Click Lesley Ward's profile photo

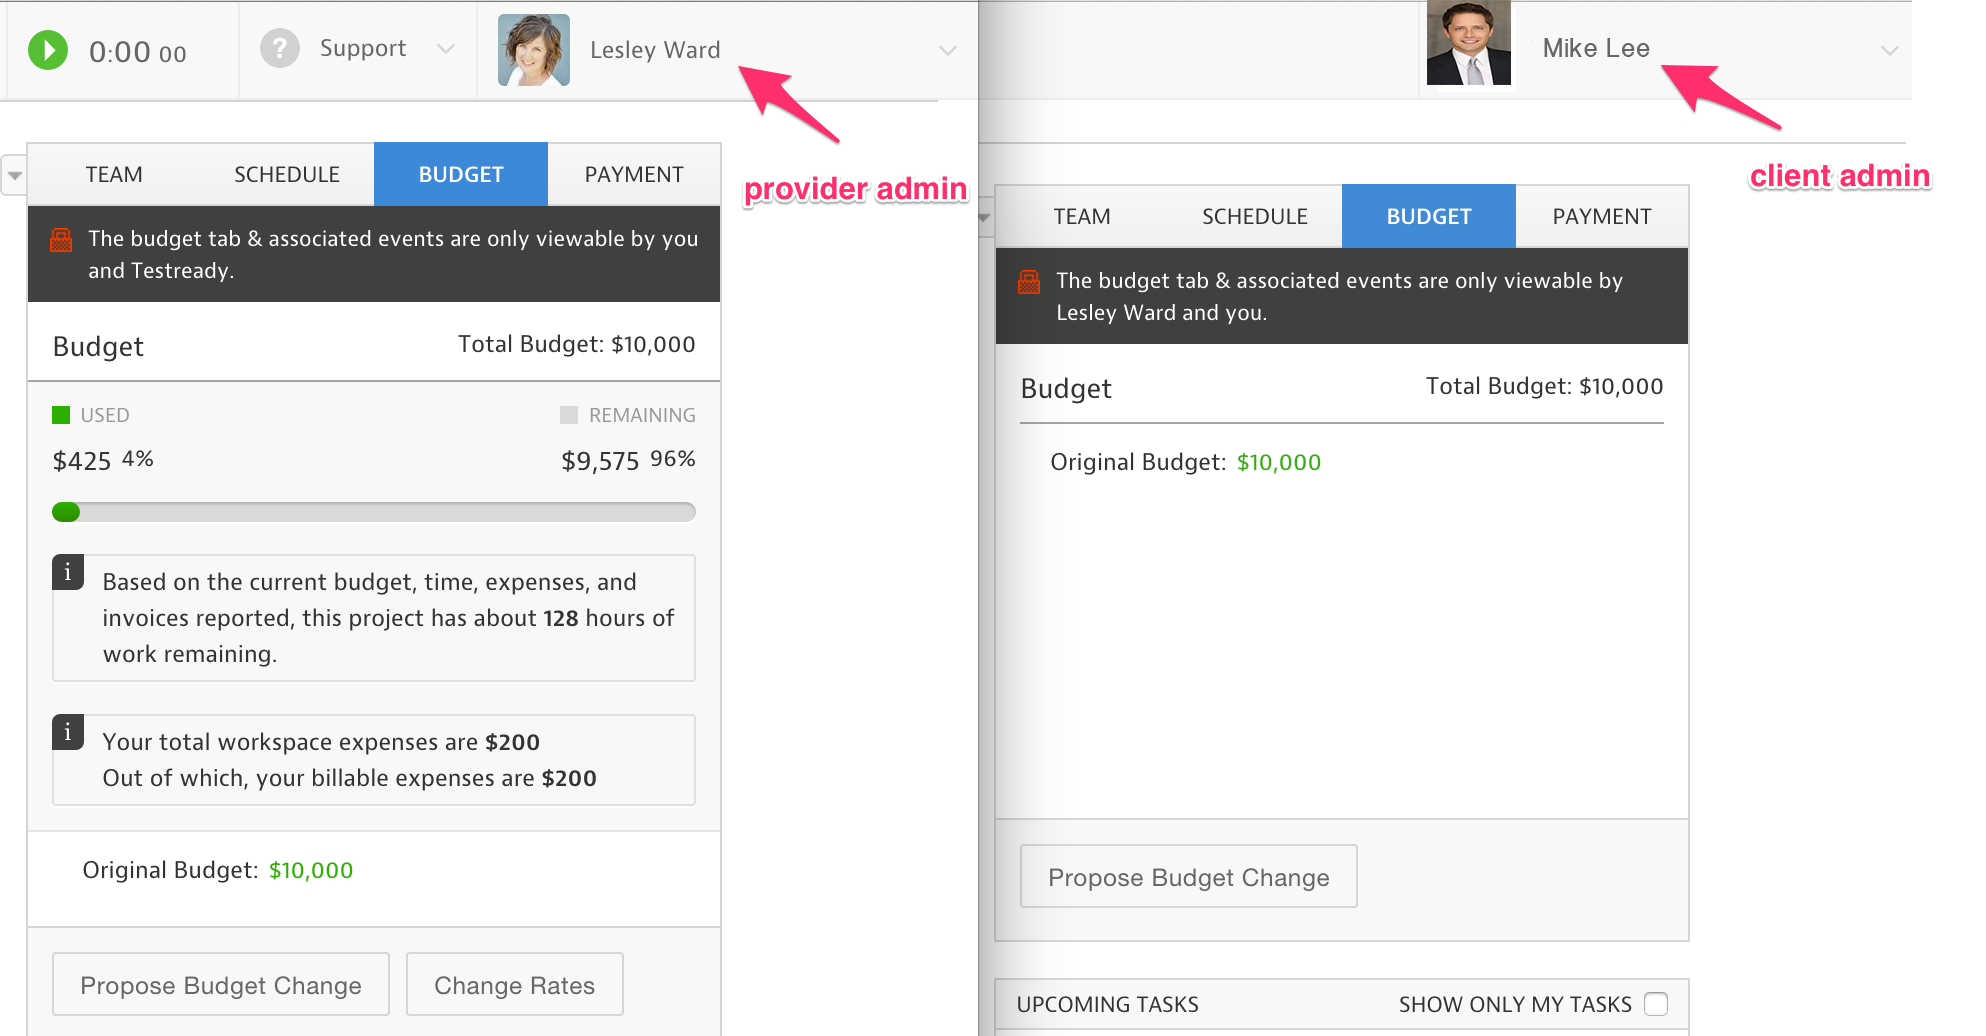[534, 50]
